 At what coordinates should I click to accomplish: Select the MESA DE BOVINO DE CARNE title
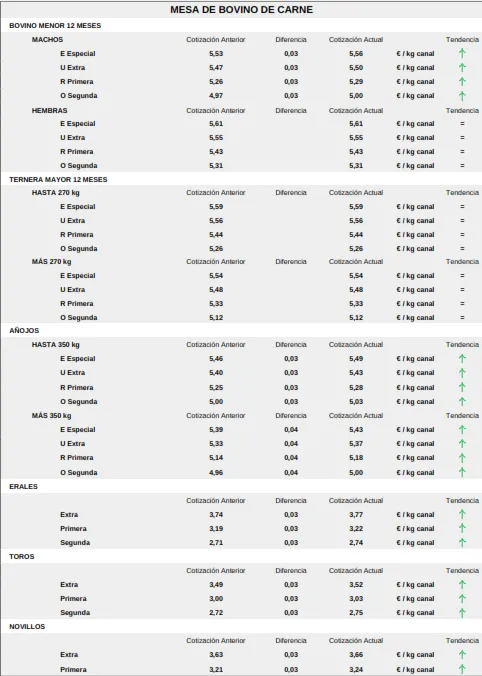[x=241, y=10]
